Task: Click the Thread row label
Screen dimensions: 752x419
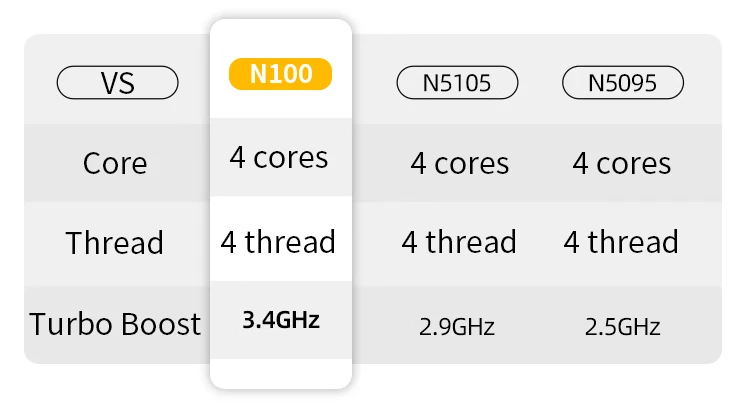Action: tap(115, 243)
